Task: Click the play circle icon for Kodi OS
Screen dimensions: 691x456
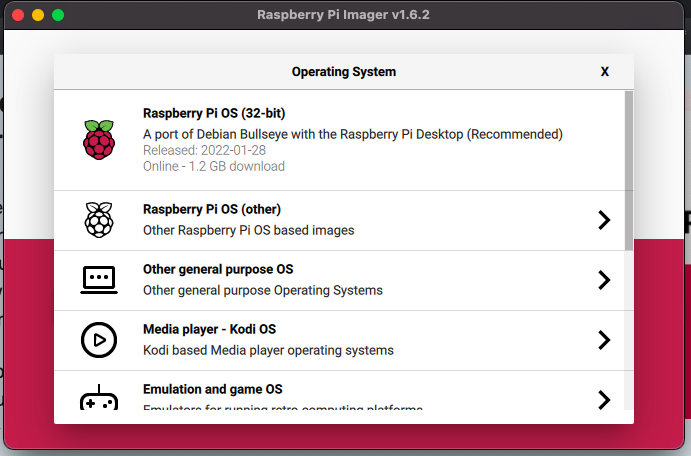Action: pos(99,340)
